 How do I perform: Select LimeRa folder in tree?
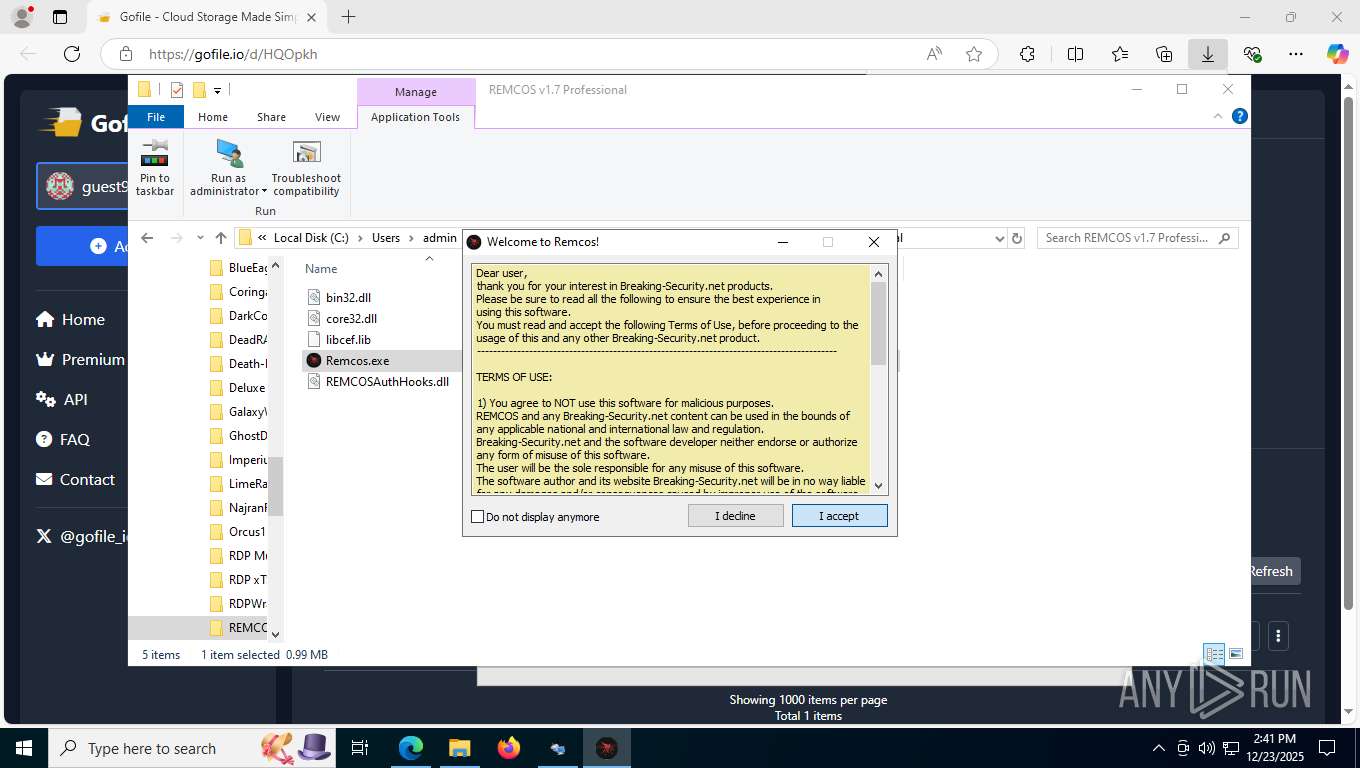[x=238, y=484]
